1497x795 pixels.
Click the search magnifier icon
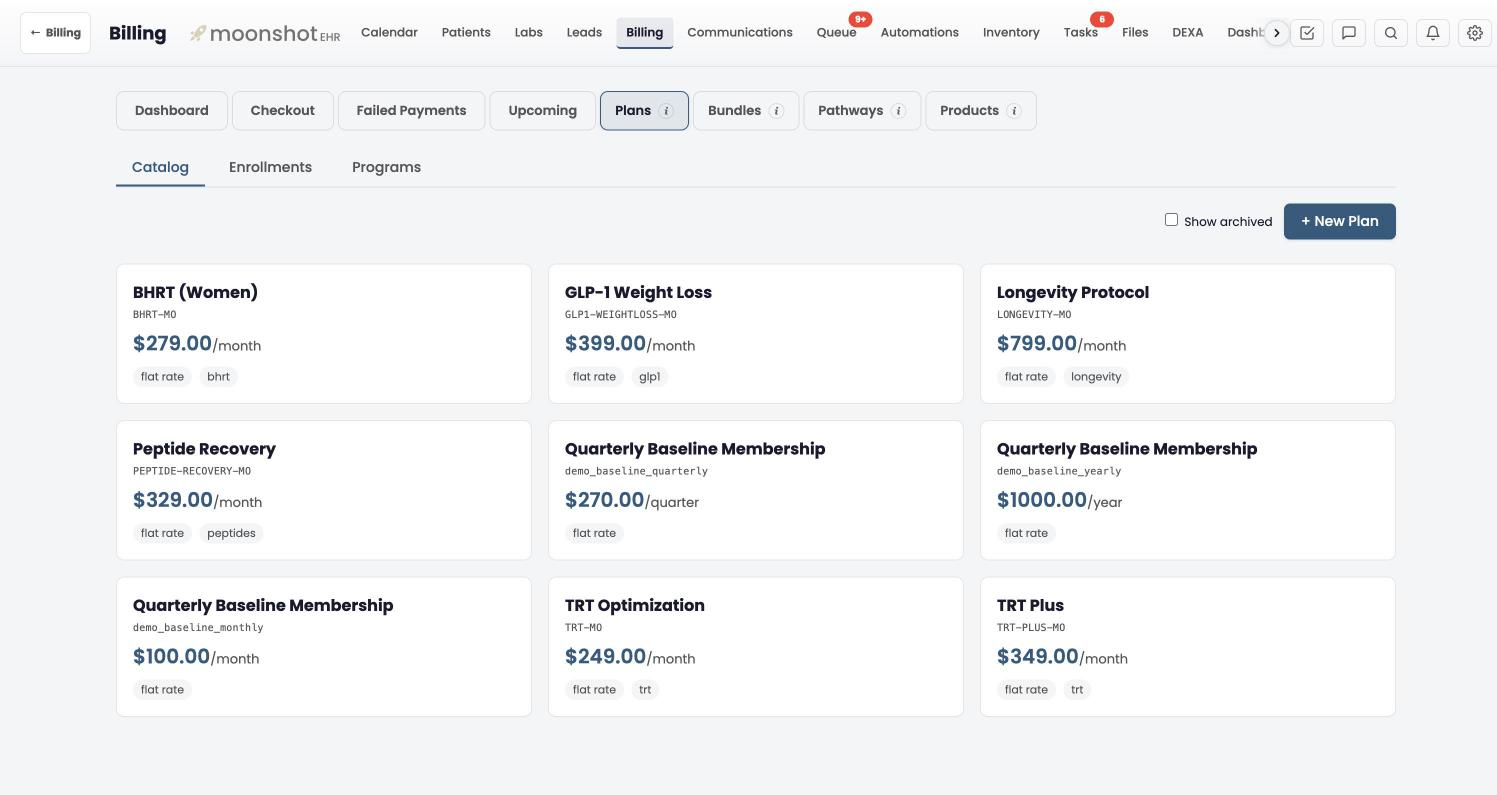[x=1391, y=33]
